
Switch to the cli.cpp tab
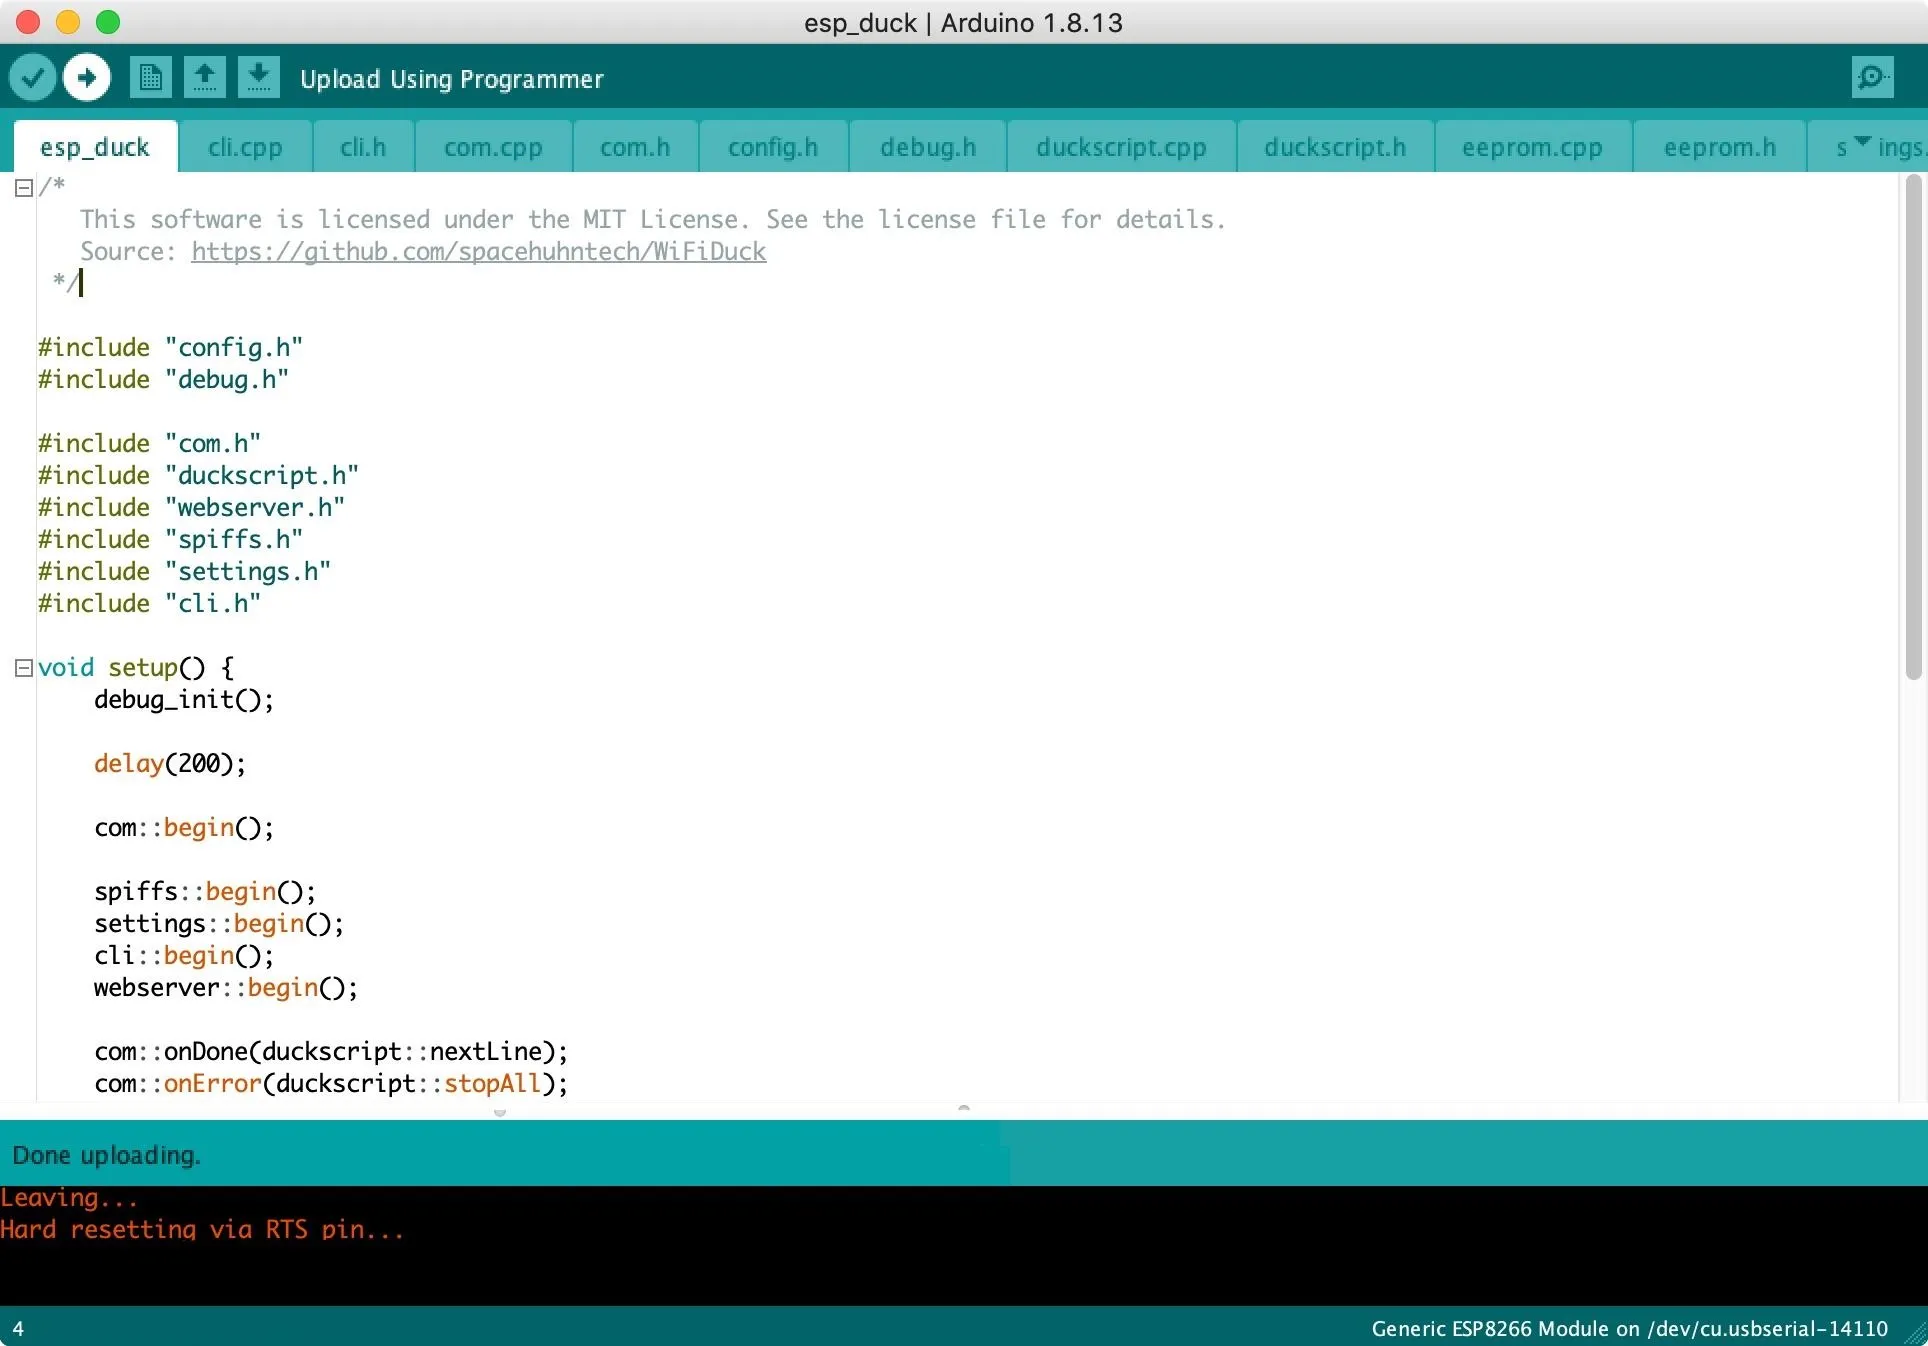[245, 147]
